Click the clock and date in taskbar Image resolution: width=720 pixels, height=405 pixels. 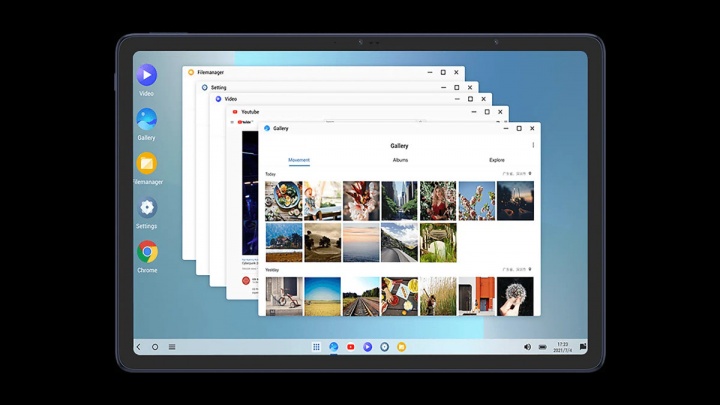562,347
